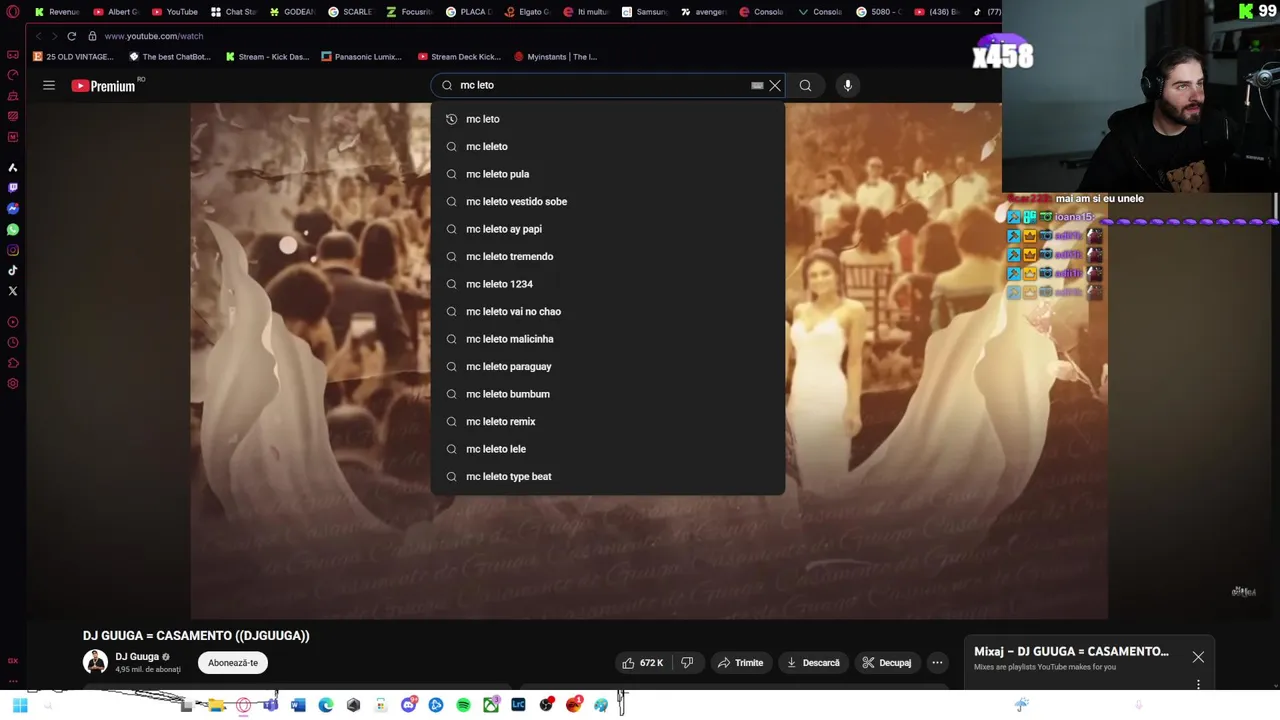
Task: Choose suggestion "mc leleto remix"
Action: (608, 421)
